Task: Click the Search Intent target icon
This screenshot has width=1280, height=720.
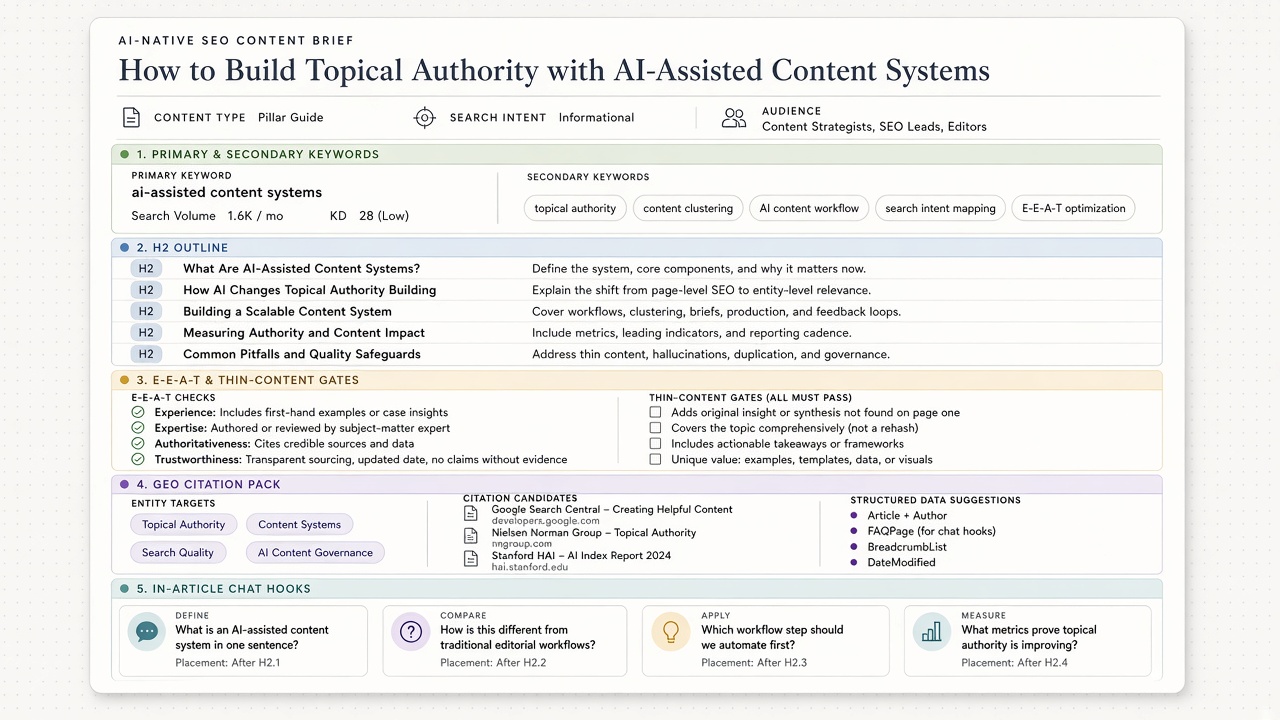Action: (x=425, y=118)
